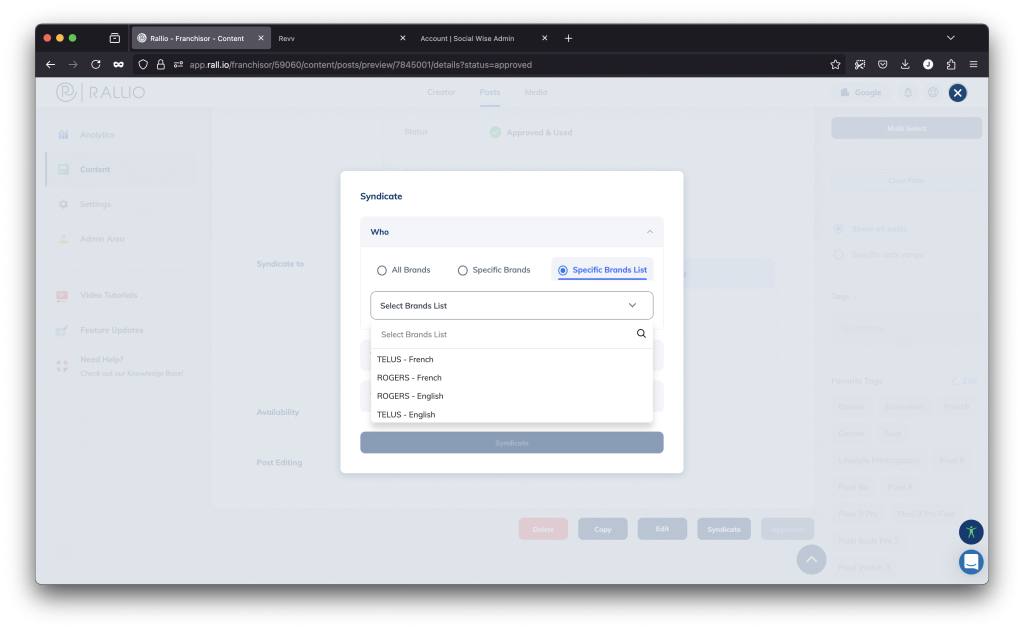Open the browser downloads icon
1024x631 pixels.
click(904, 65)
